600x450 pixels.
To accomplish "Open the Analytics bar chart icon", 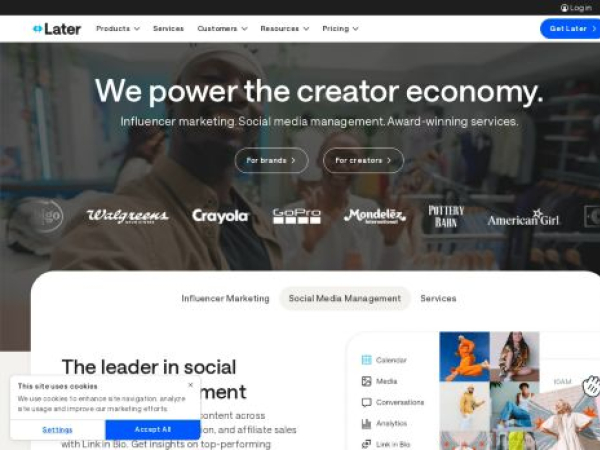I will (366, 423).
